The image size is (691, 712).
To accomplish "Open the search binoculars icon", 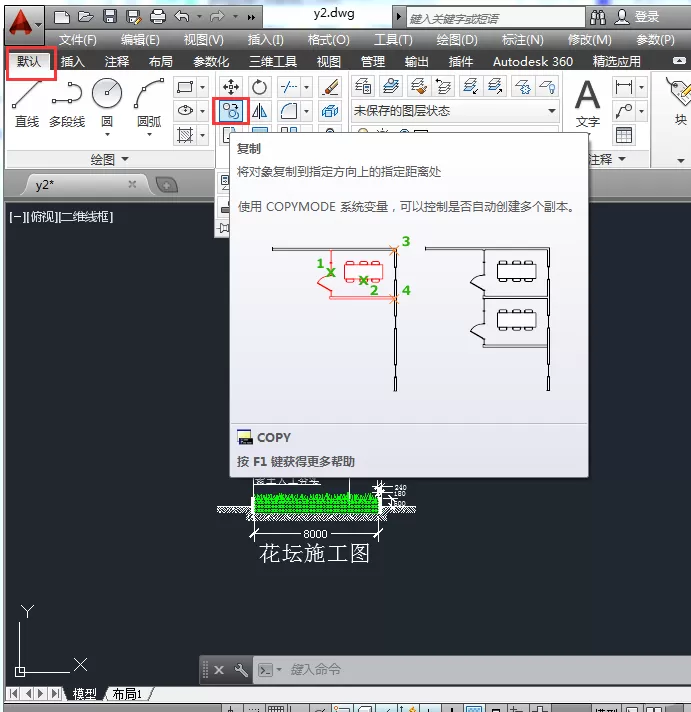I will (x=597, y=17).
